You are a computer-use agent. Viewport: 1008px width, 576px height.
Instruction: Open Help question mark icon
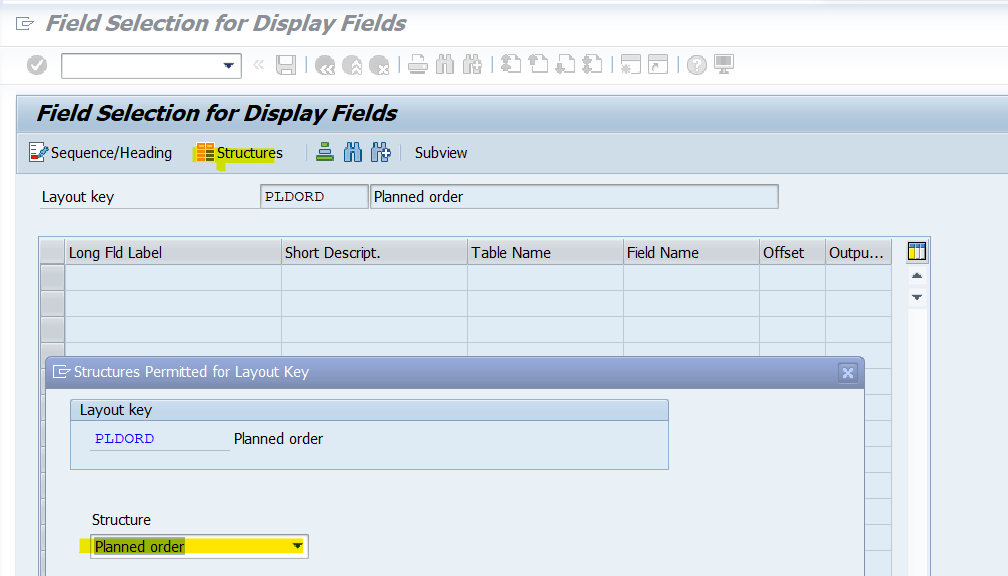697,65
